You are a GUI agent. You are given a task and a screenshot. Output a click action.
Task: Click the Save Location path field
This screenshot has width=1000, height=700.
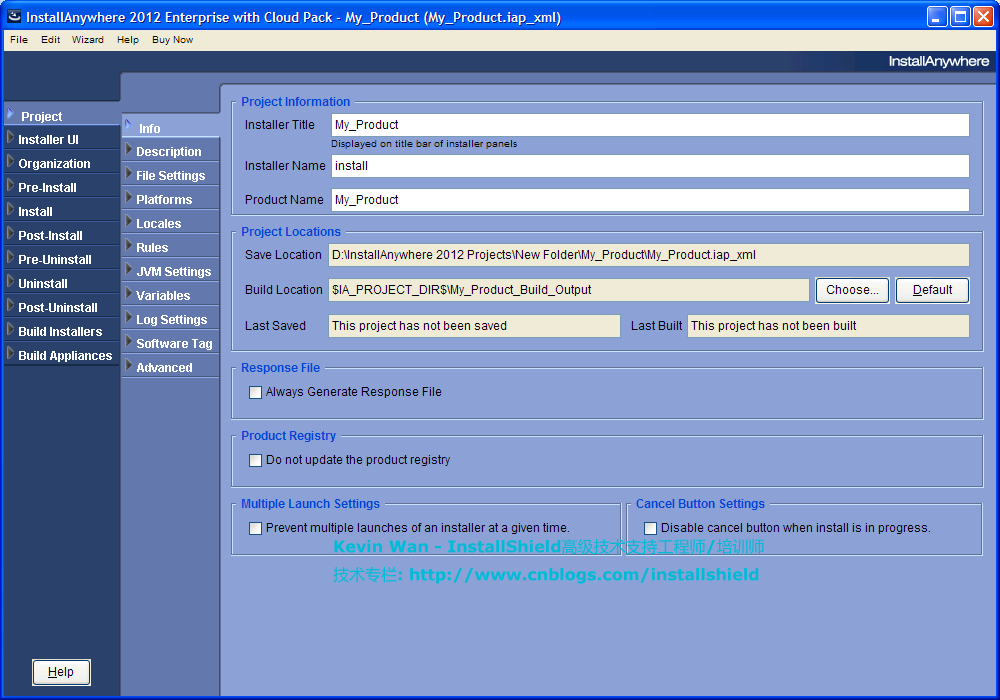[649, 255]
